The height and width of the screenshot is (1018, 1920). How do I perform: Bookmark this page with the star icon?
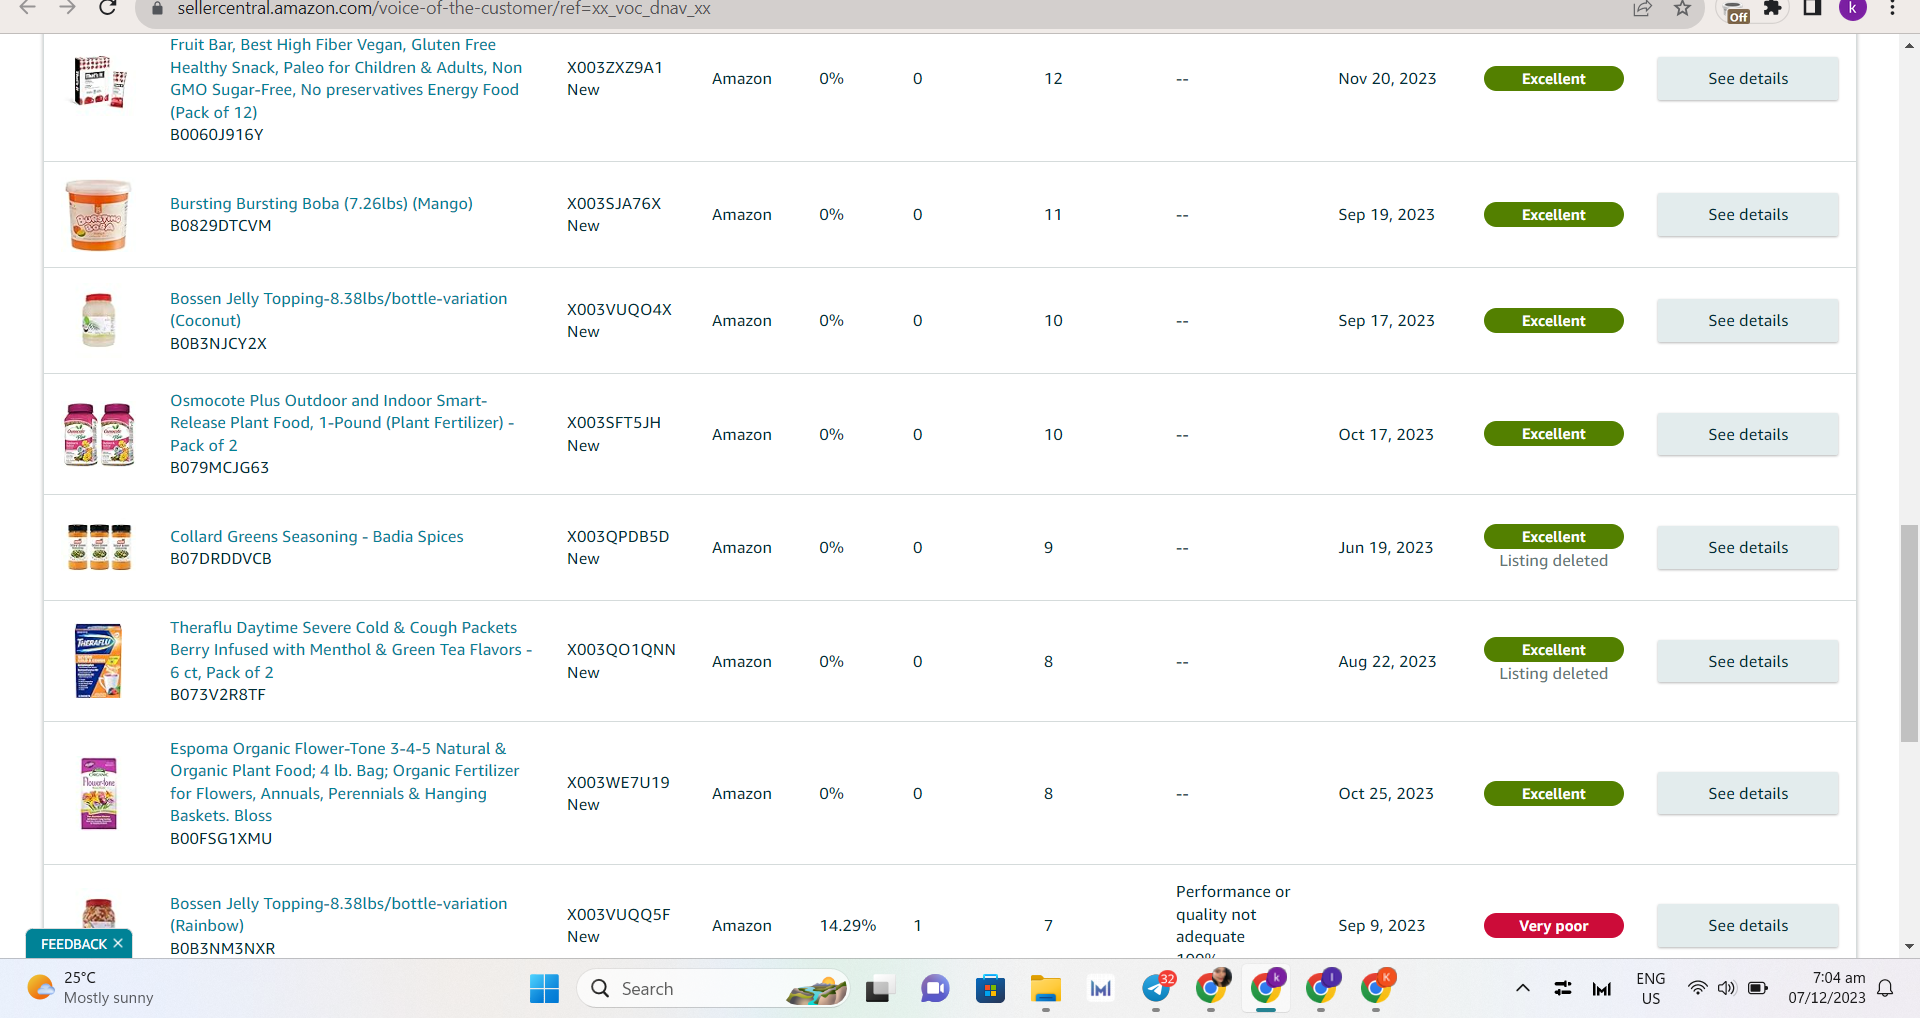pyautogui.click(x=1683, y=9)
